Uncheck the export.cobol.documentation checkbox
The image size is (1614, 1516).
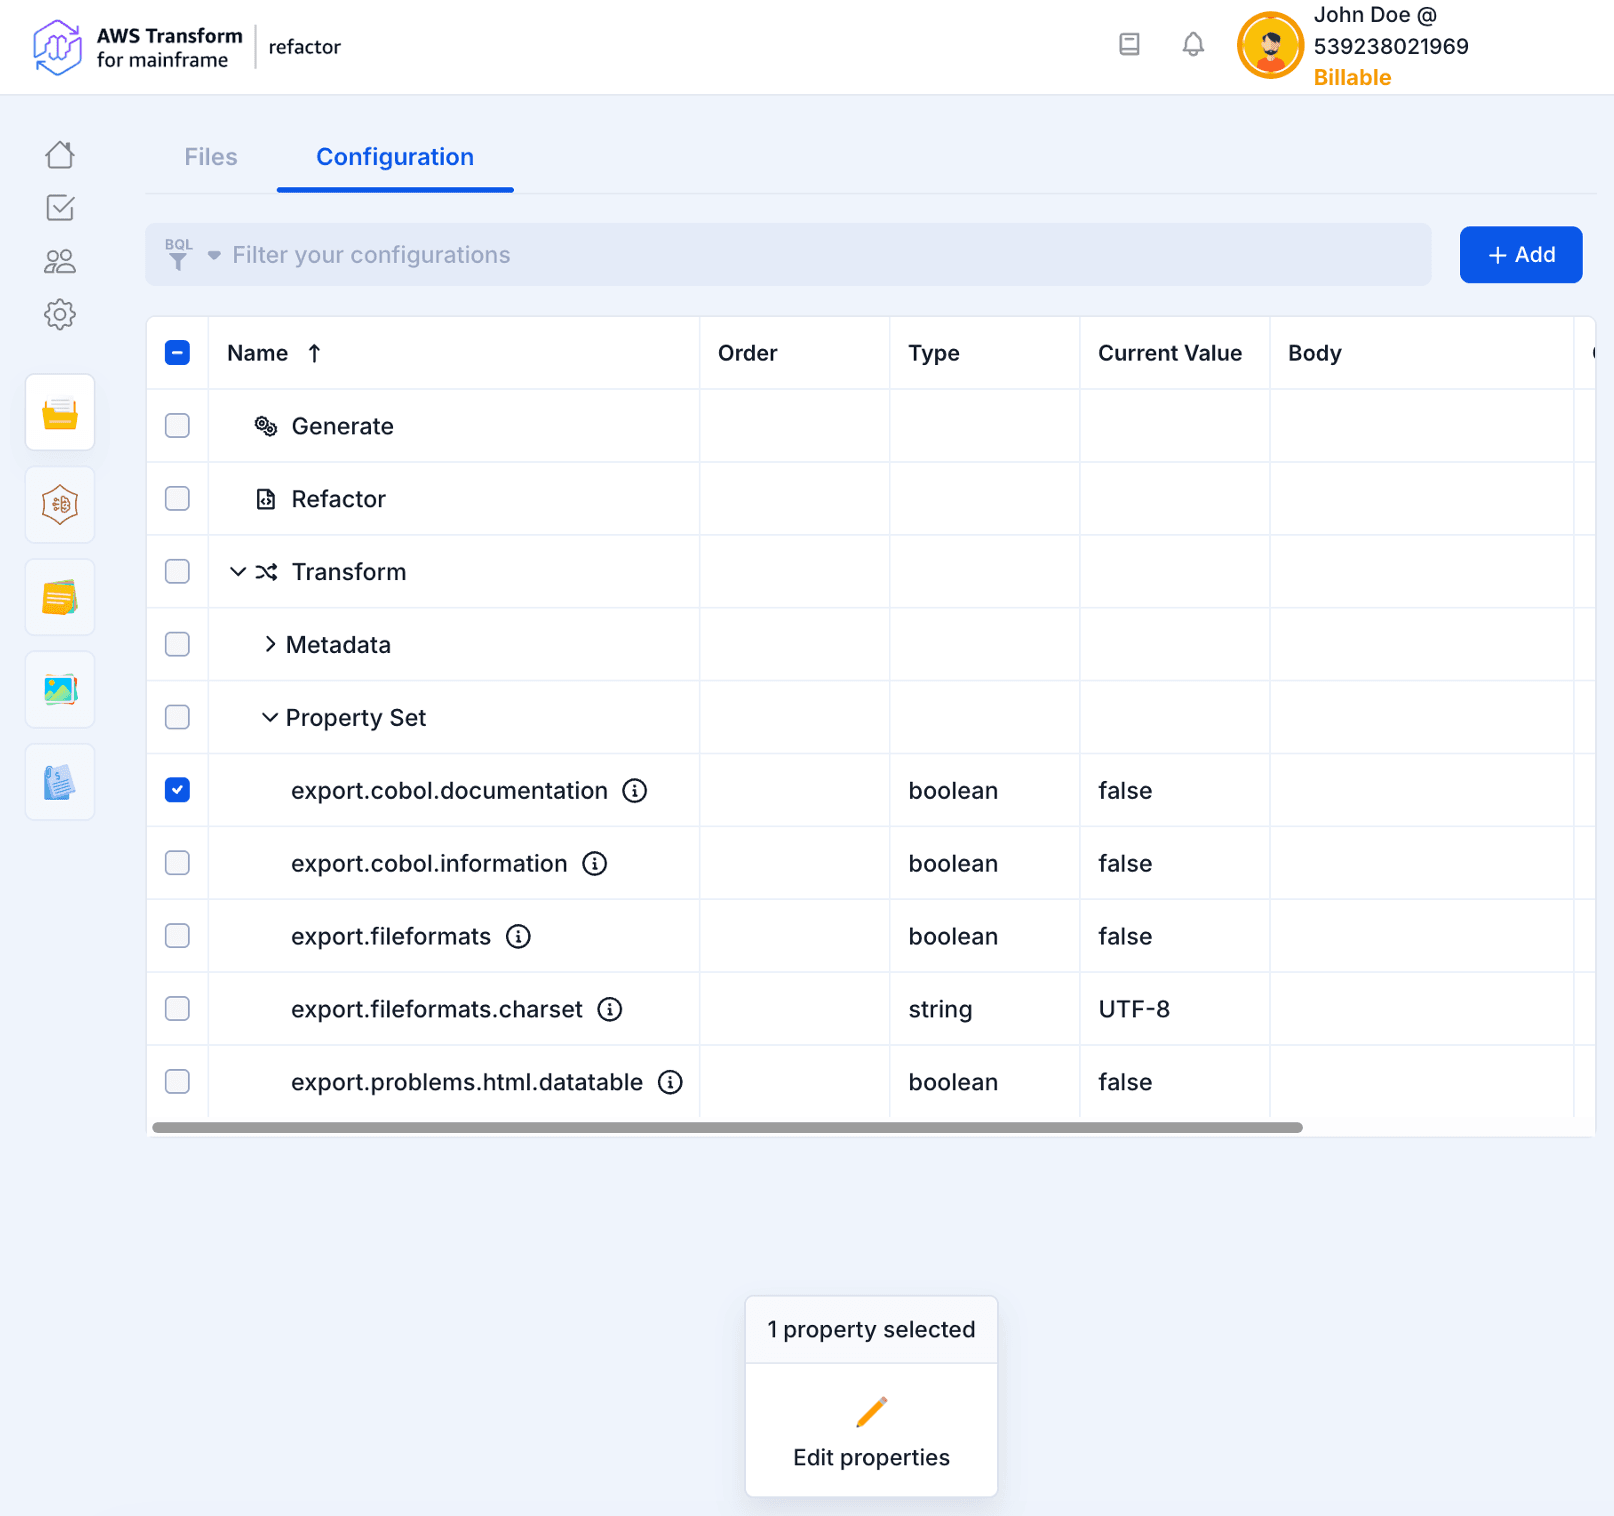point(177,791)
